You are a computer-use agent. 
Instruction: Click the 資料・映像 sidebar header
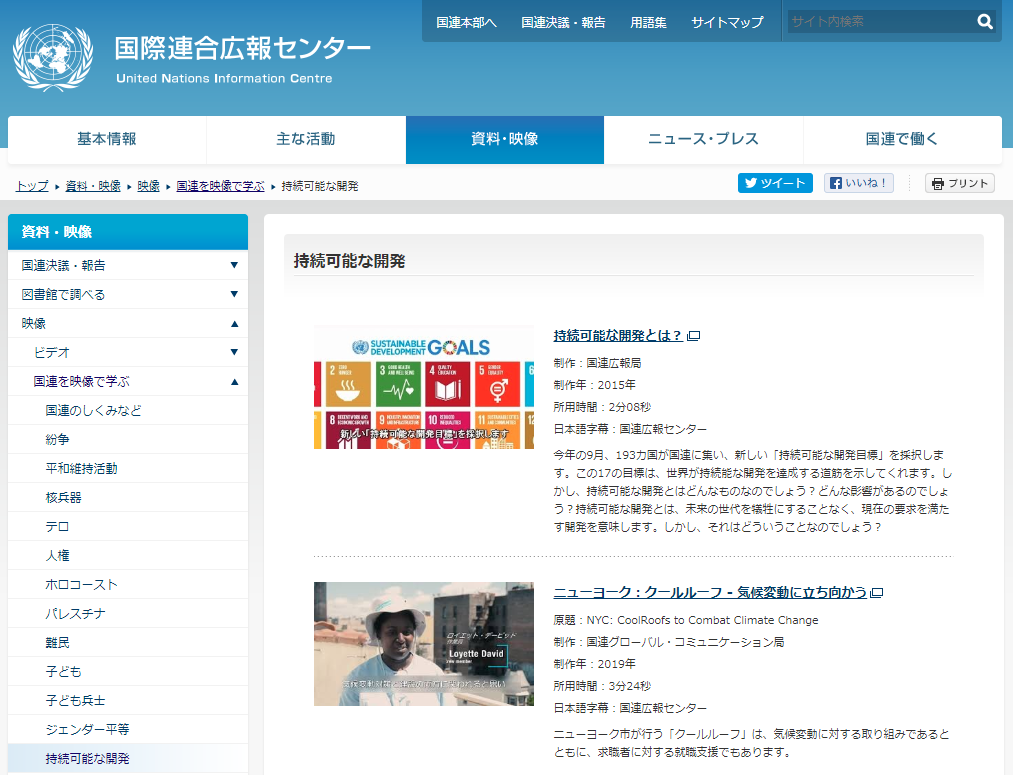[x=128, y=232]
